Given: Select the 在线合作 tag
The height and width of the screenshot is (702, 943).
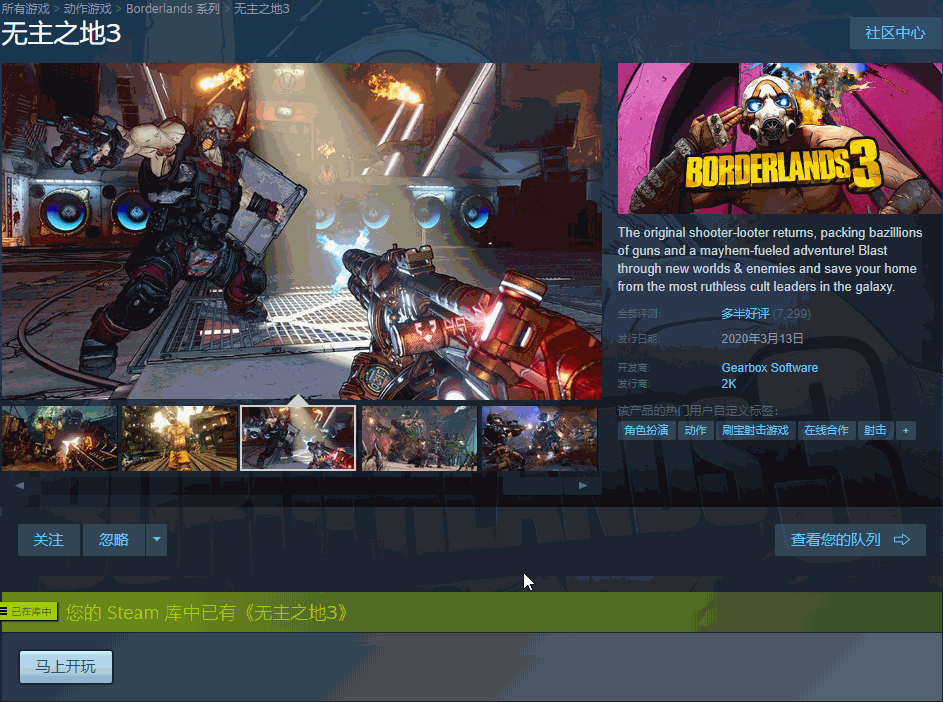Looking at the screenshot, I should tap(826, 430).
